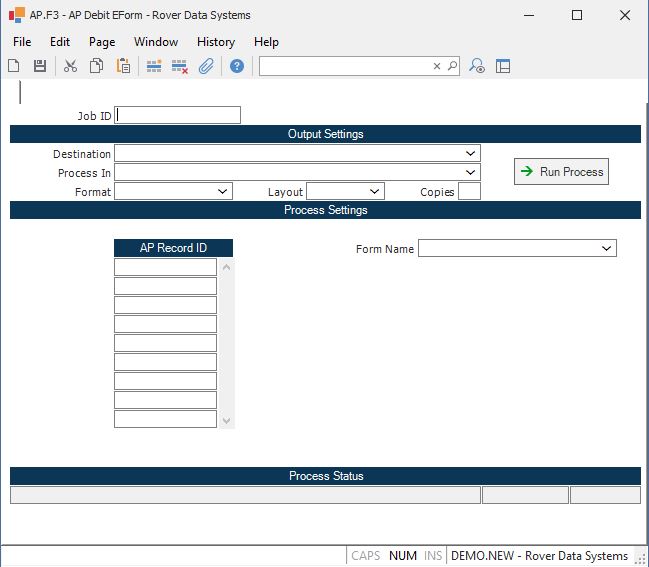The height and width of the screenshot is (567, 649).
Task: Open the Process In dropdown
Action: (x=471, y=172)
